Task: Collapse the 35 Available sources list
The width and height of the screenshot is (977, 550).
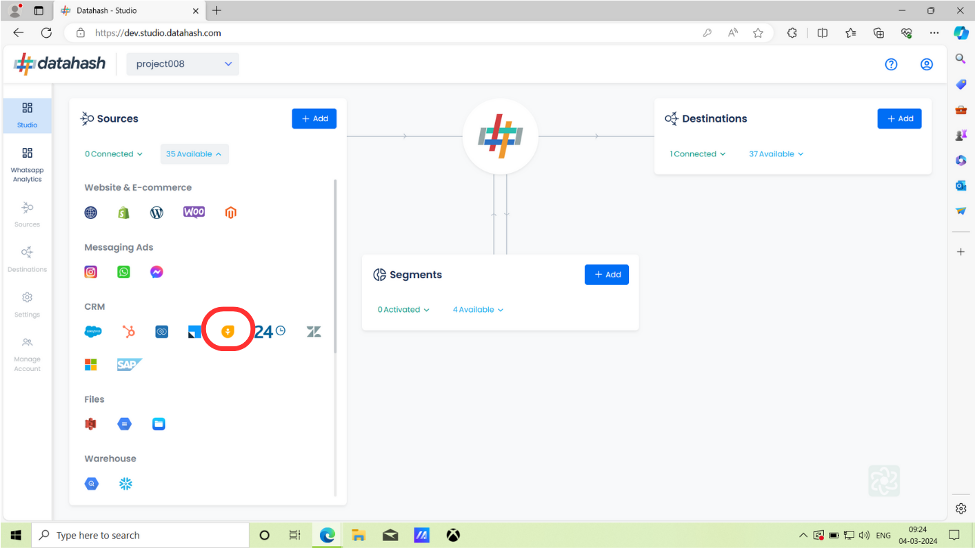Action: (194, 154)
